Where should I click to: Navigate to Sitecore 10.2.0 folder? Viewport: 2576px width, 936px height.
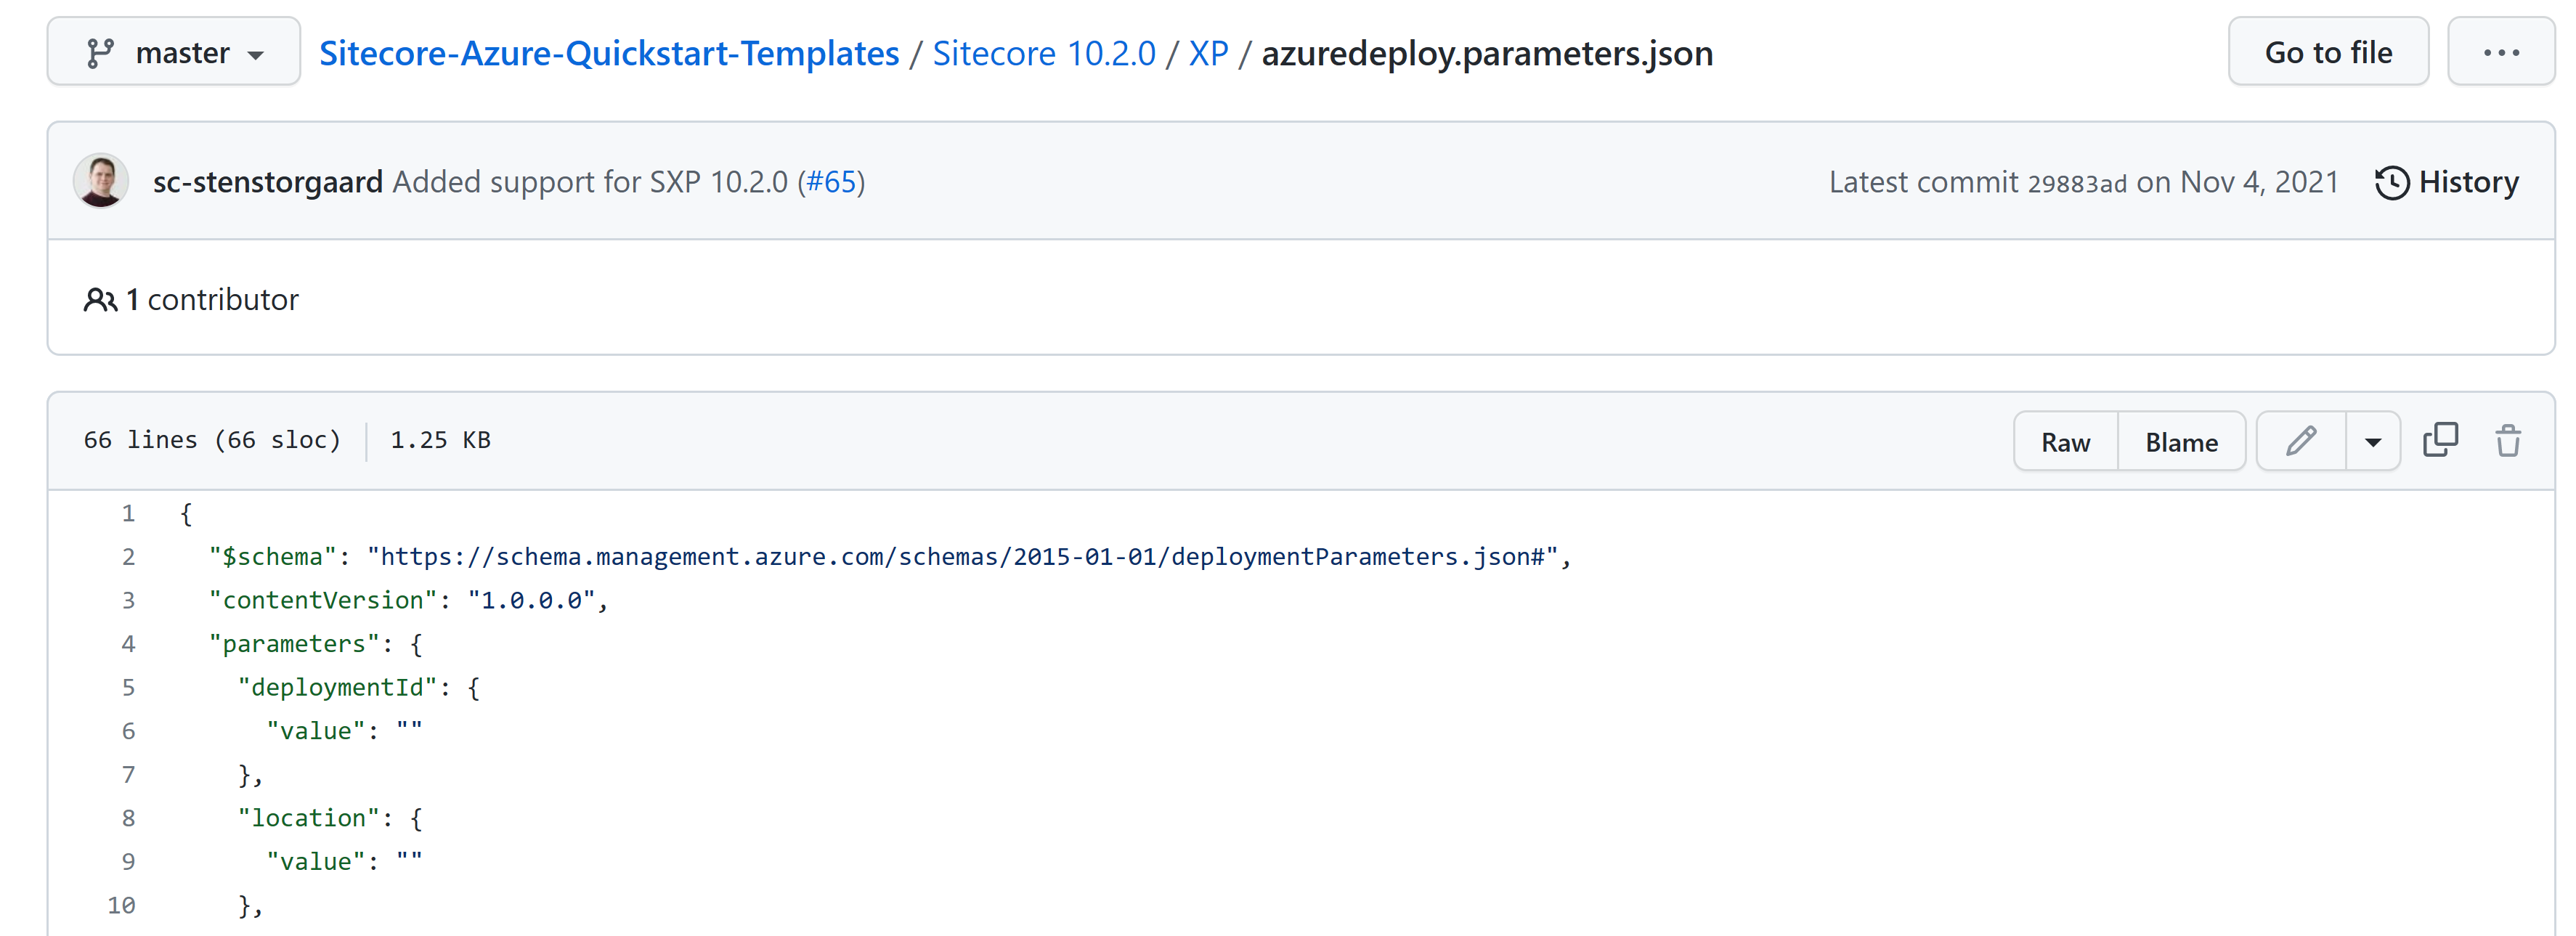[1044, 53]
